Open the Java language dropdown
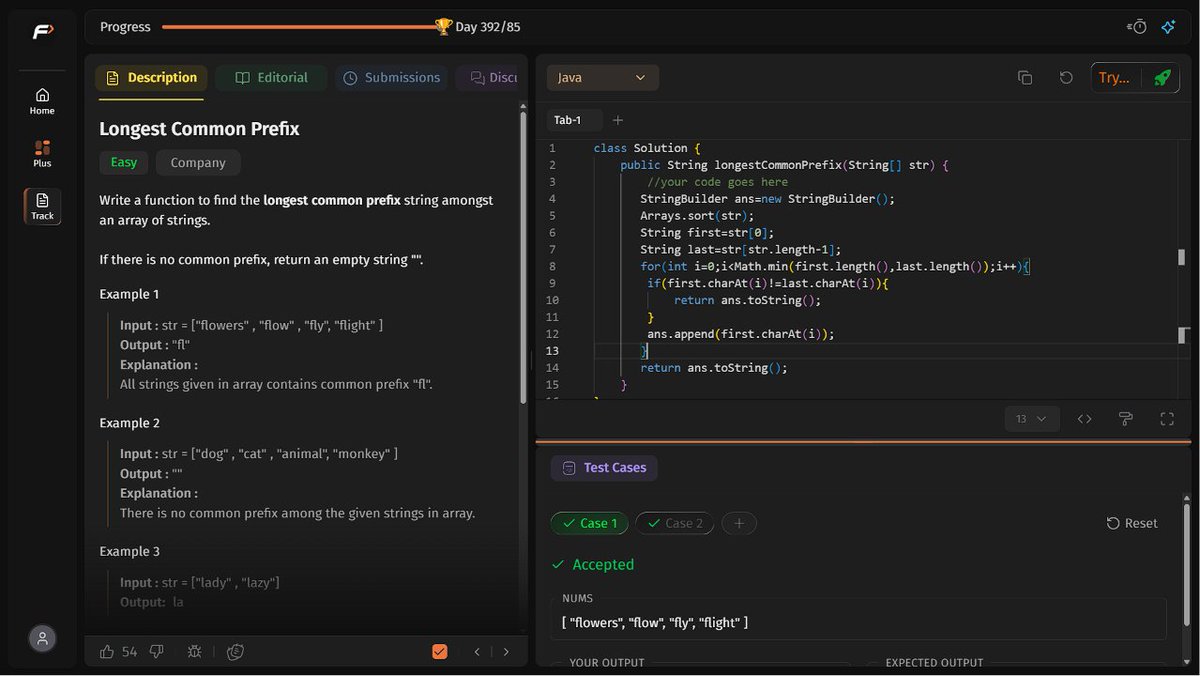Viewport: 1200px width, 676px height. point(602,78)
